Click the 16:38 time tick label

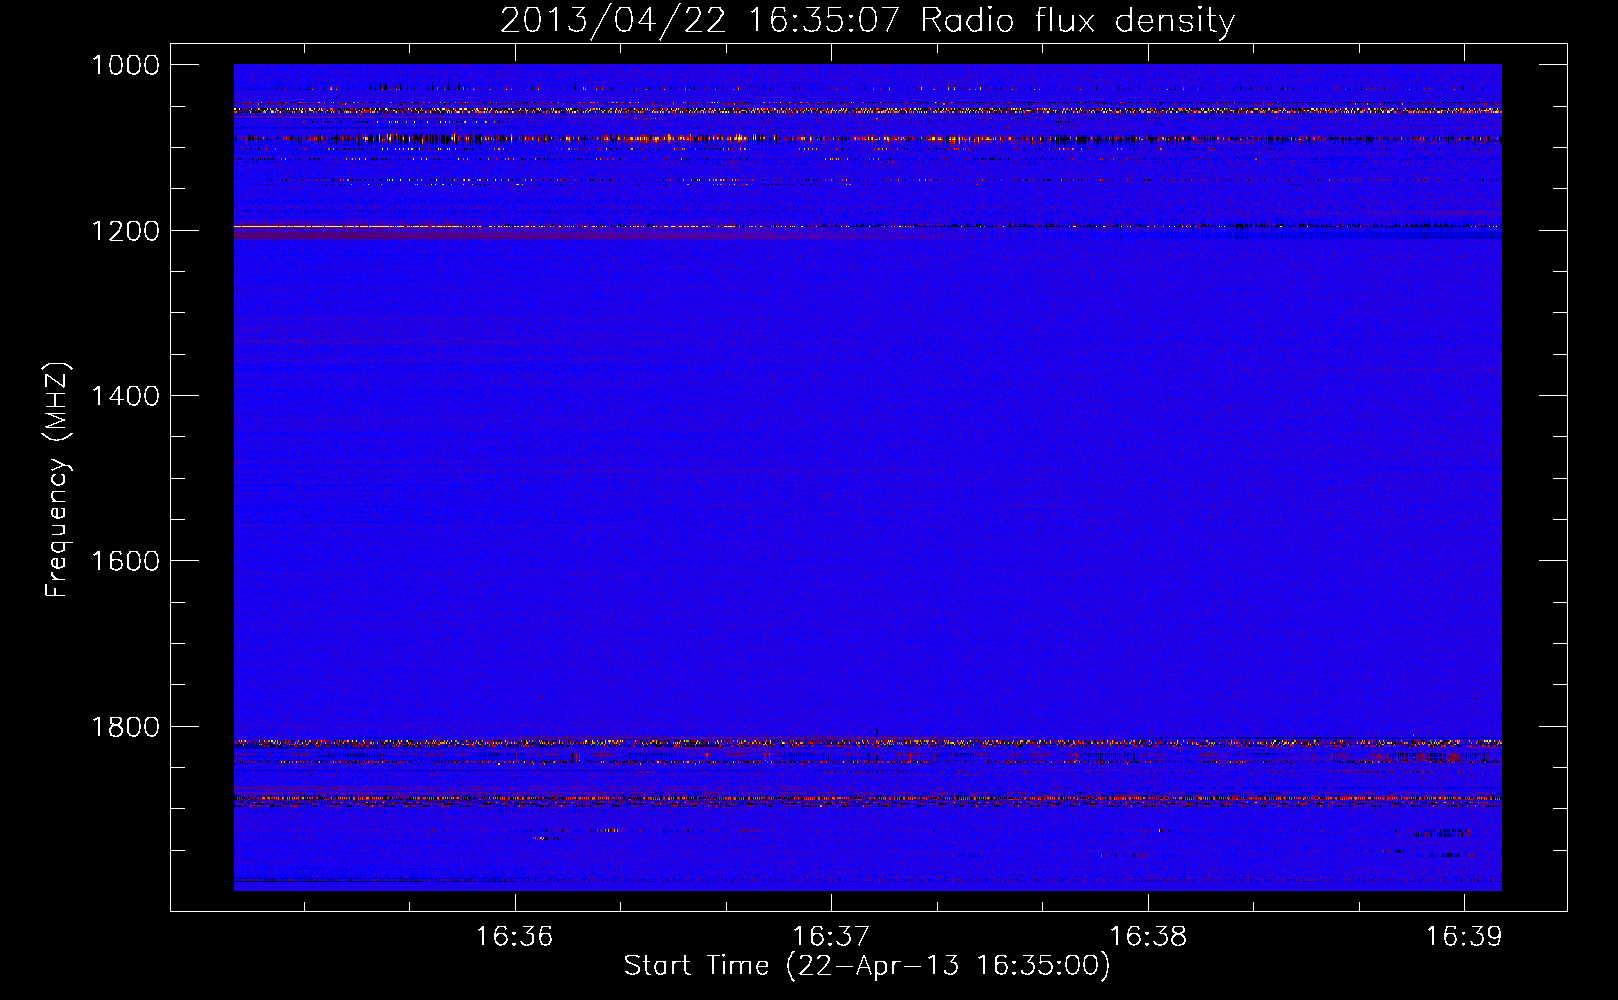click(1148, 937)
